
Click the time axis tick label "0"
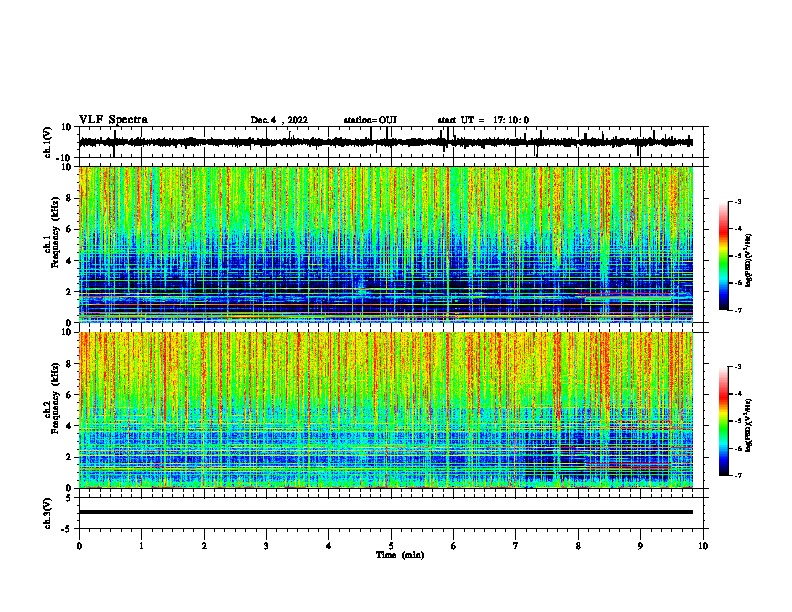(79, 546)
